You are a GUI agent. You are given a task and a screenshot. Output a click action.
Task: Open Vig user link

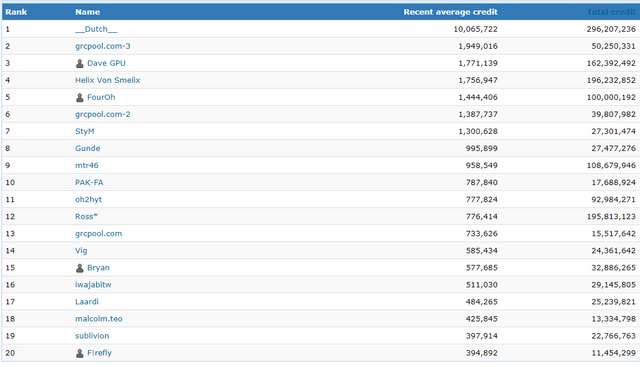(x=81, y=251)
